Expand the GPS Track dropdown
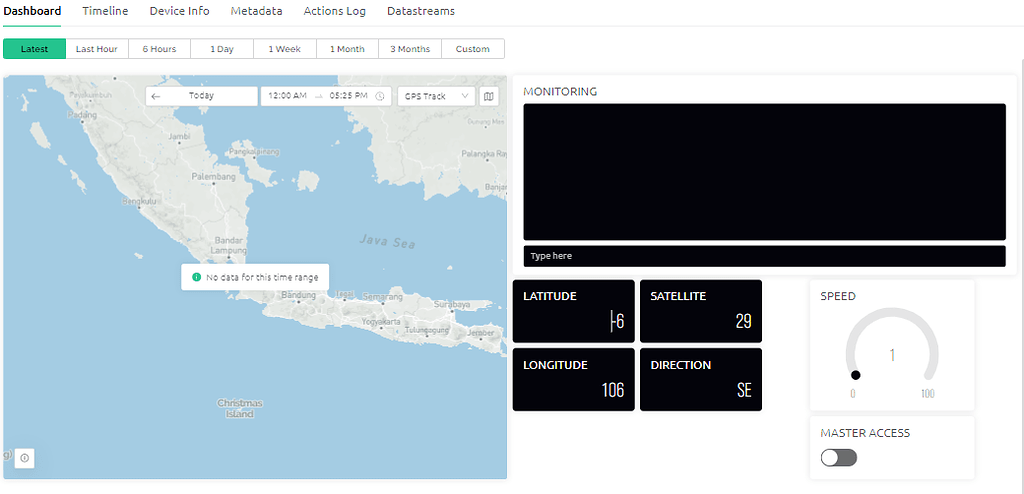The height and width of the screenshot is (494, 1024). pos(436,96)
